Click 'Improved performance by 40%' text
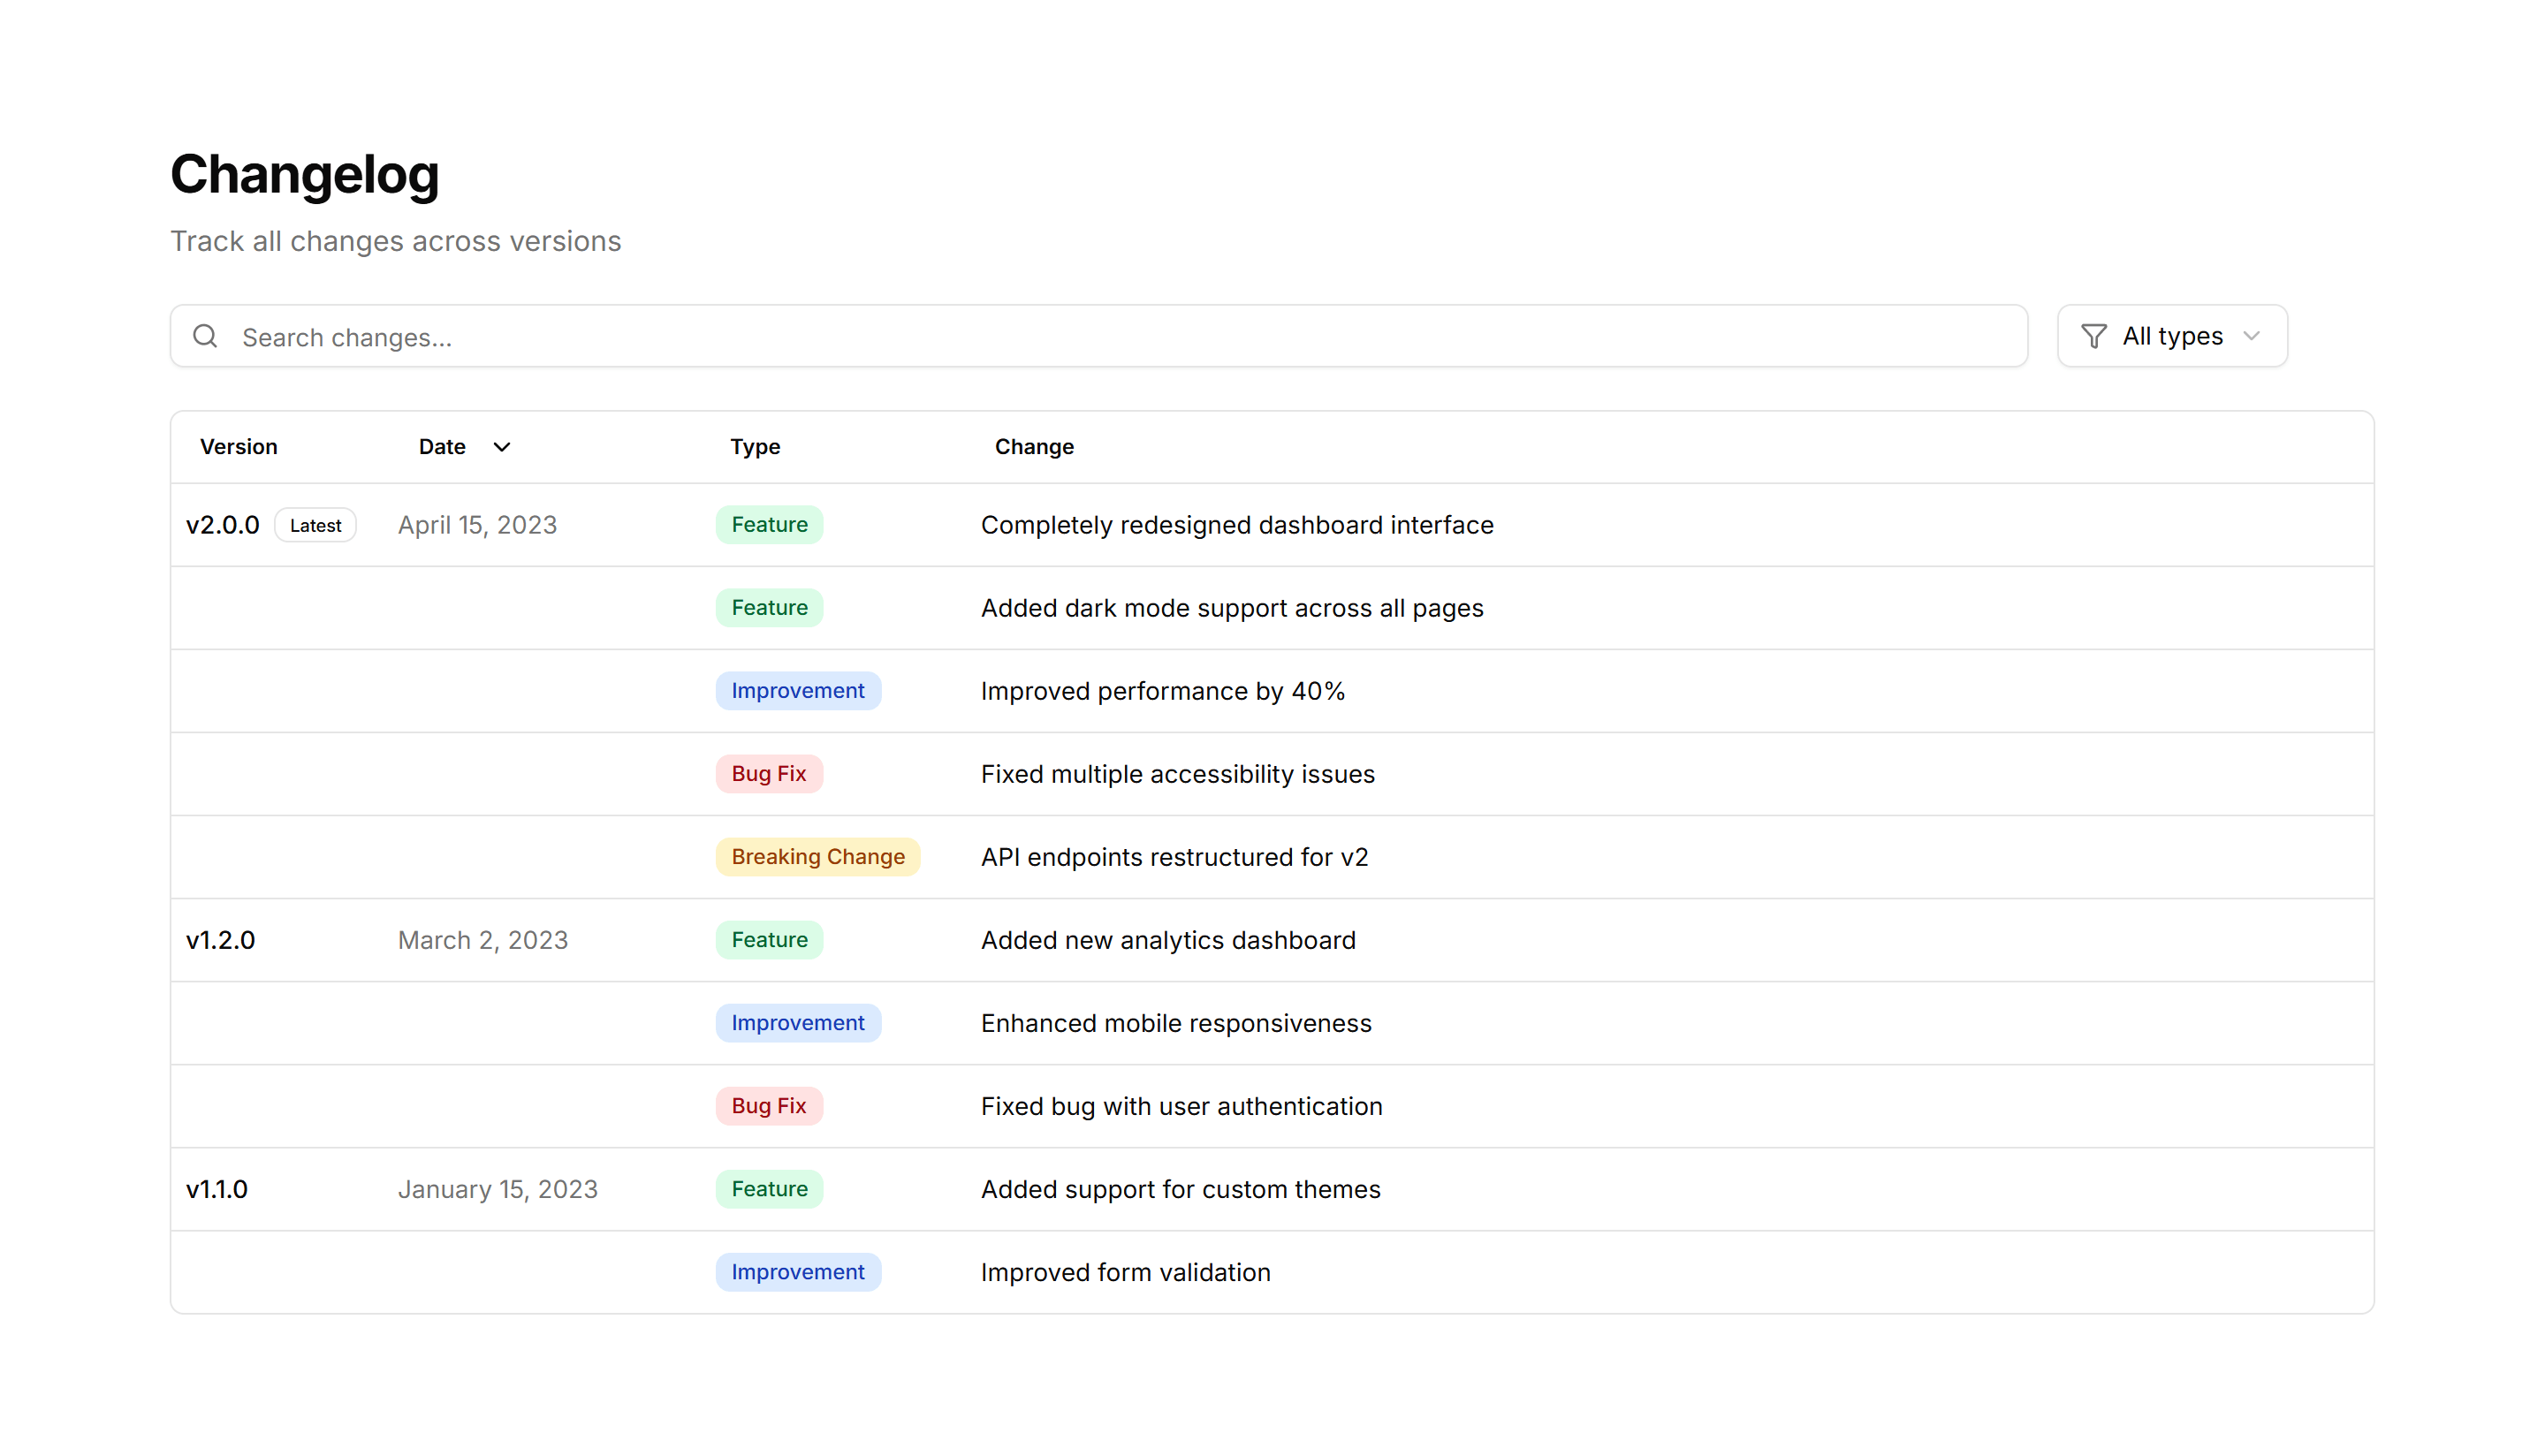 (1163, 691)
